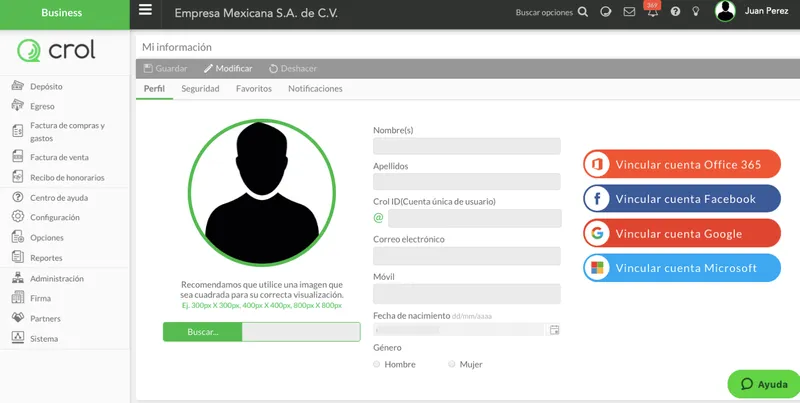The image size is (800, 403).
Task: Click the Administración sidebar icon
Action: coord(18,278)
